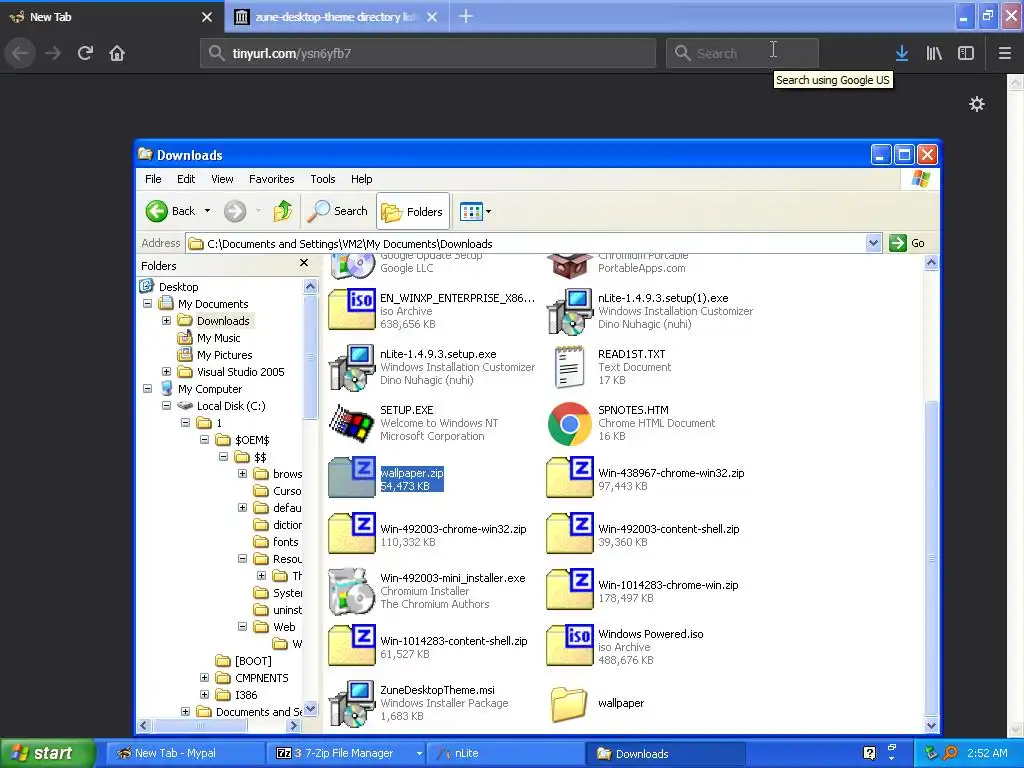Open the Back history dropdown arrow

point(208,211)
